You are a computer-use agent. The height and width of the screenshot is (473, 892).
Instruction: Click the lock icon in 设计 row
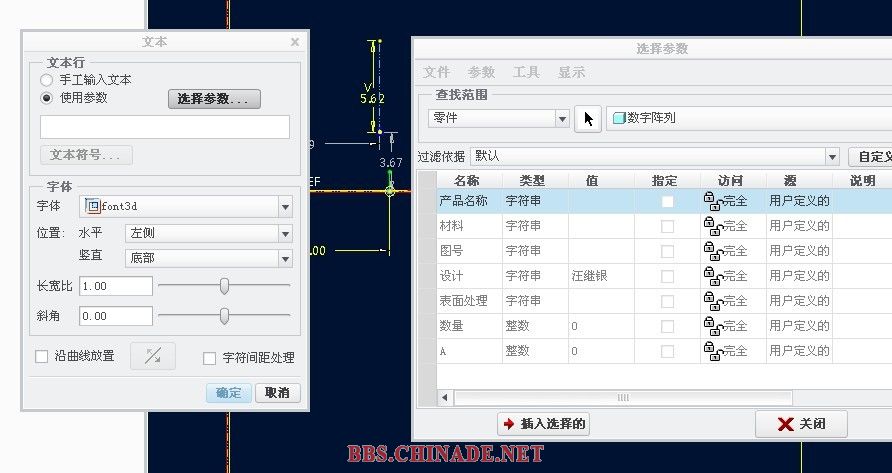[x=712, y=276]
